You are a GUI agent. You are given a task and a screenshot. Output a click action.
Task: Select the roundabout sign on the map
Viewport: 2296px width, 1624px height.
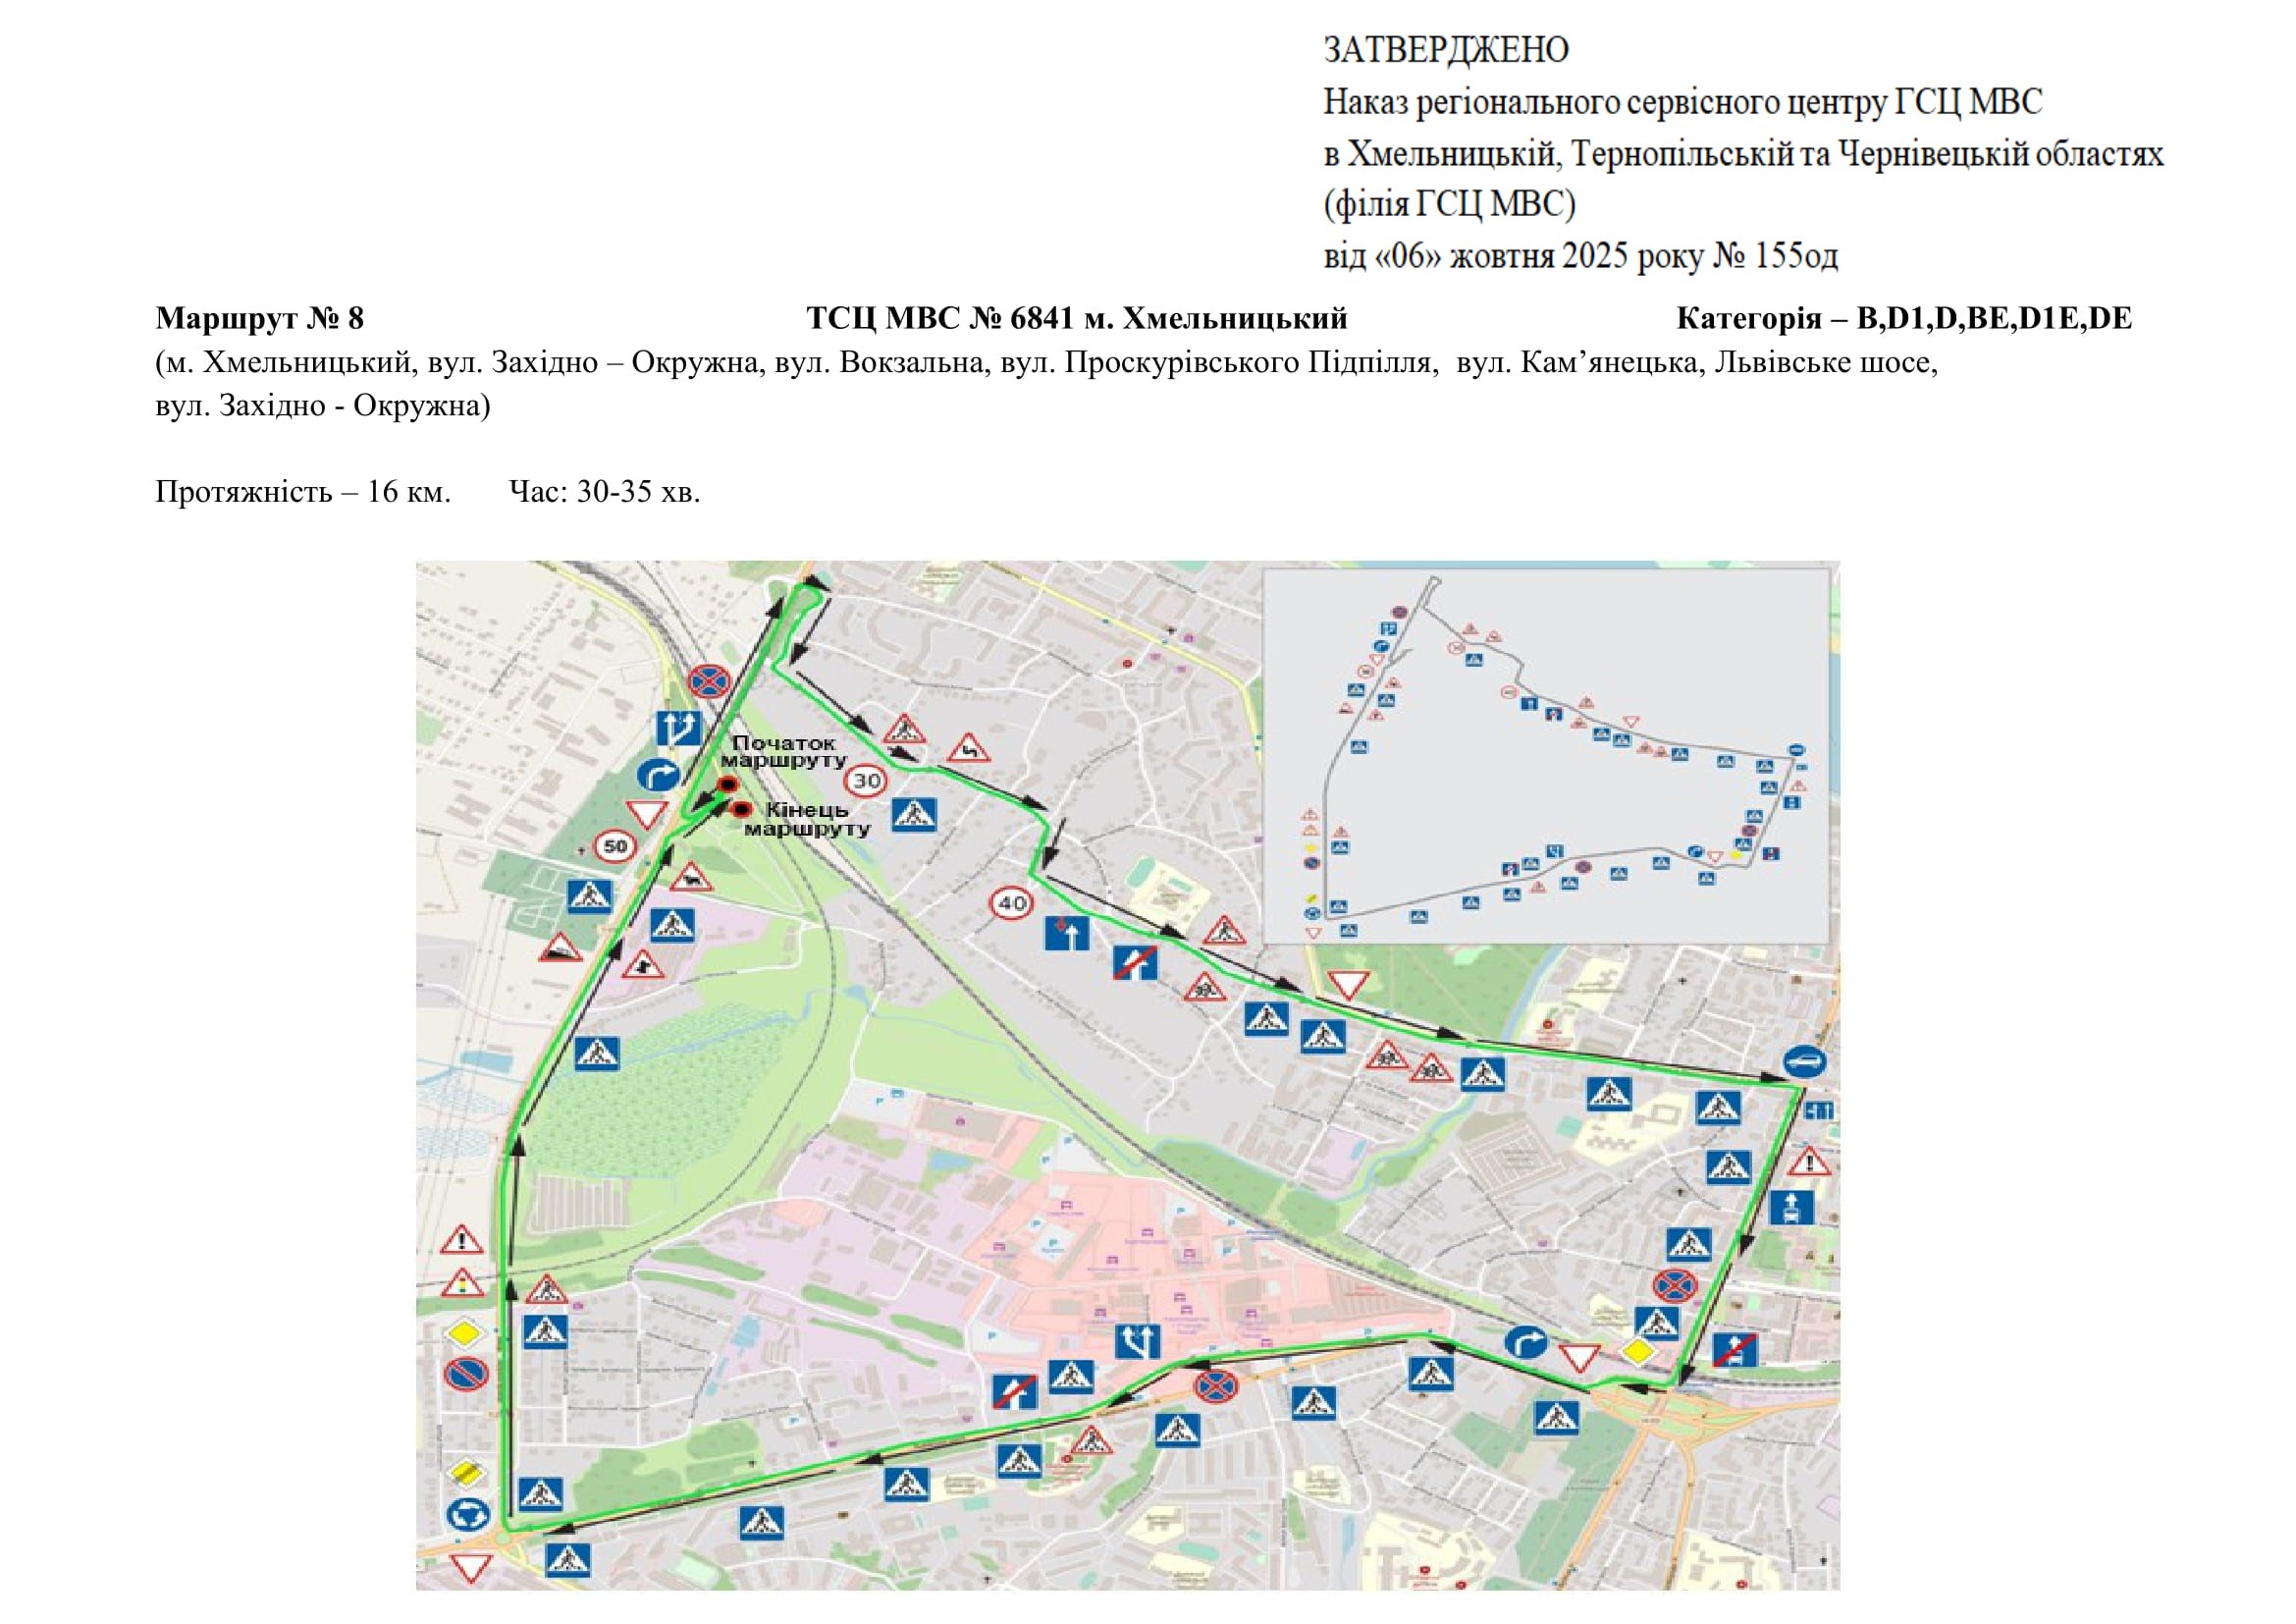click(466, 1514)
